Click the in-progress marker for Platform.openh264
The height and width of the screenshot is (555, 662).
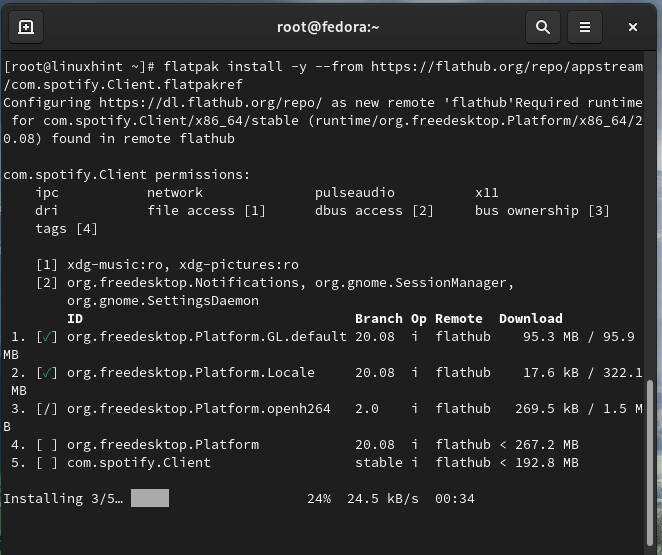point(47,409)
